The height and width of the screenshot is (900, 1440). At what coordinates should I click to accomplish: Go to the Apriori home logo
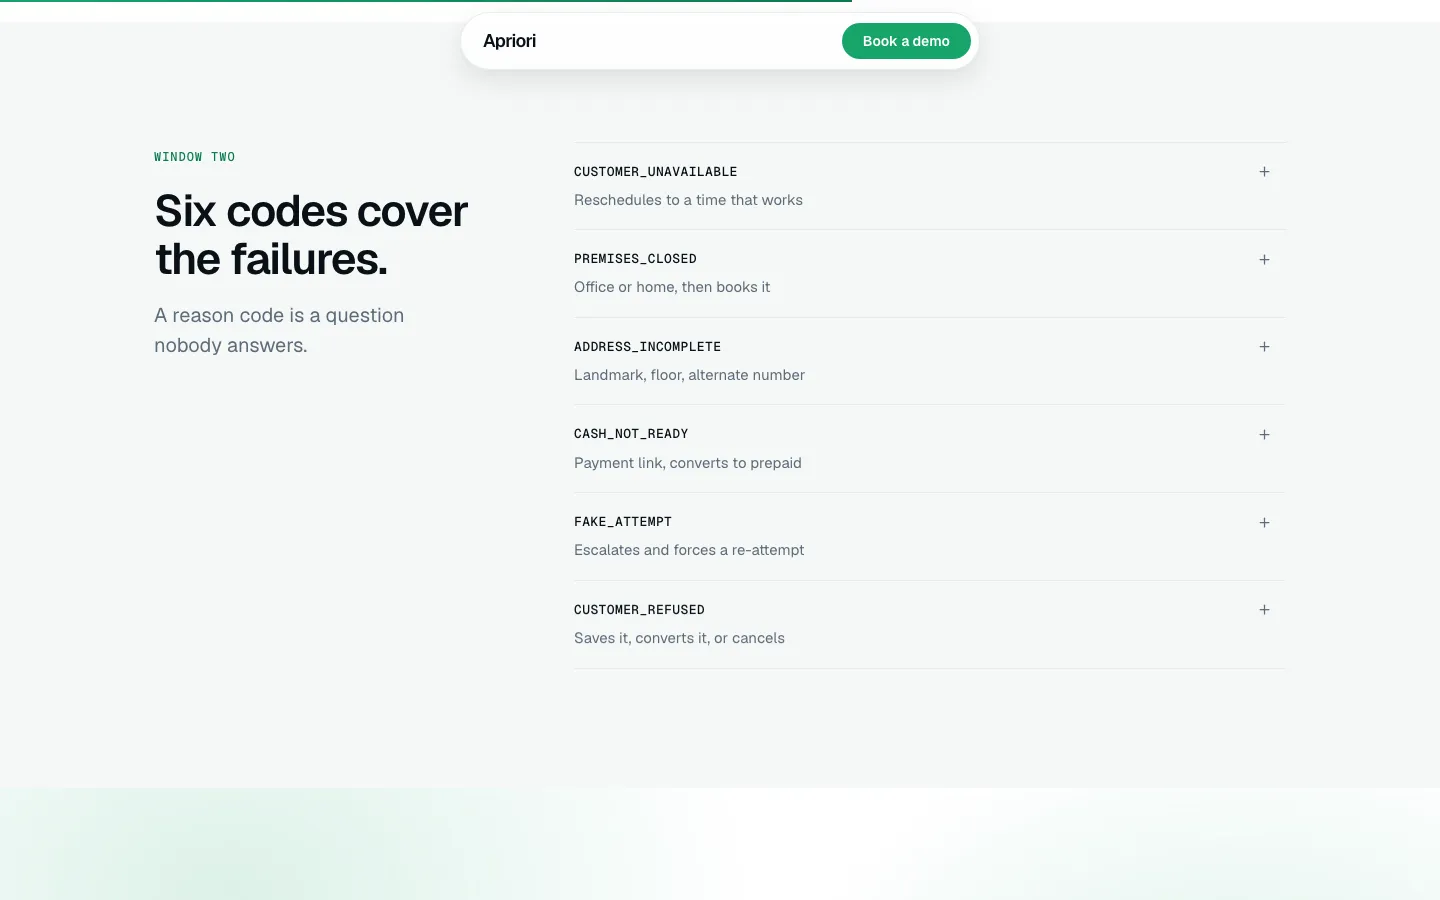click(510, 41)
